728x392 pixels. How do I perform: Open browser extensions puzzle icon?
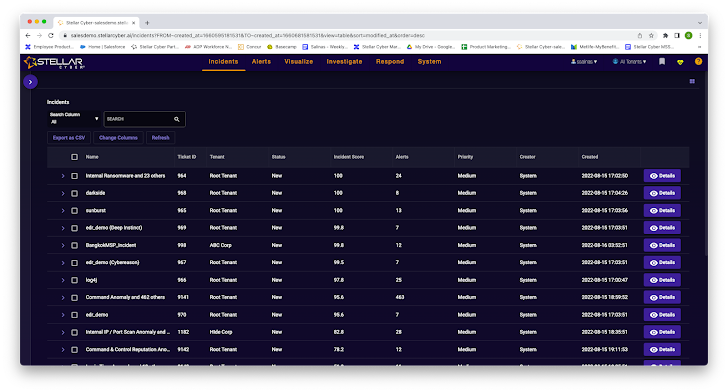point(665,35)
